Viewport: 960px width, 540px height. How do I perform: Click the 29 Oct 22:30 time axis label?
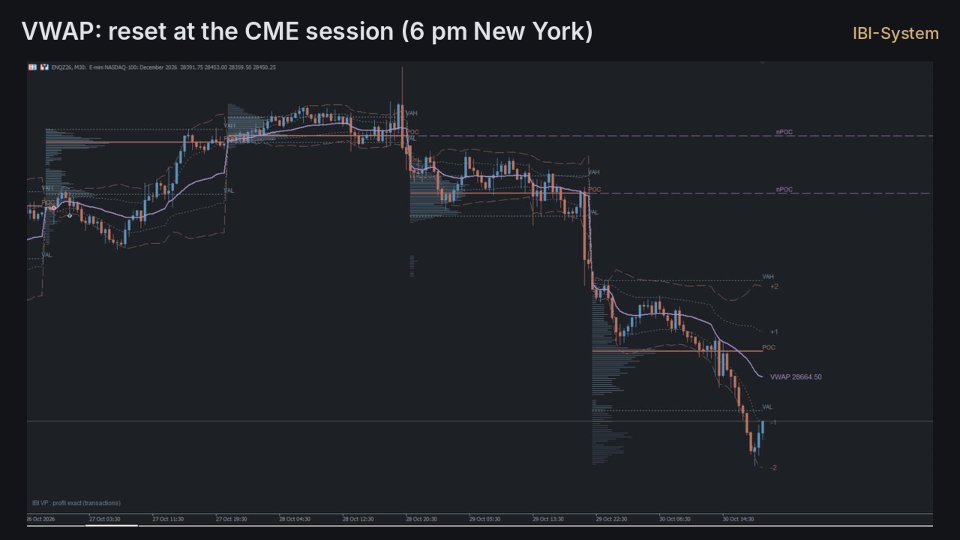click(x=611, y=519)
